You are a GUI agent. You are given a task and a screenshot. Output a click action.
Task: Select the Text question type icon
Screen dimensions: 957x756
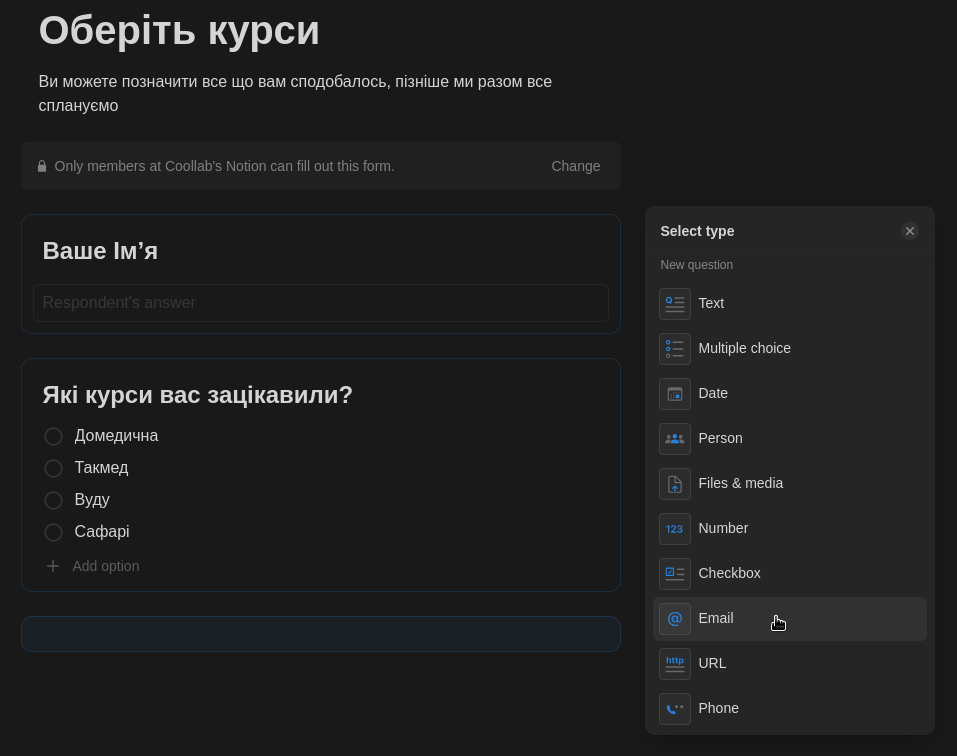coord(675,304)
